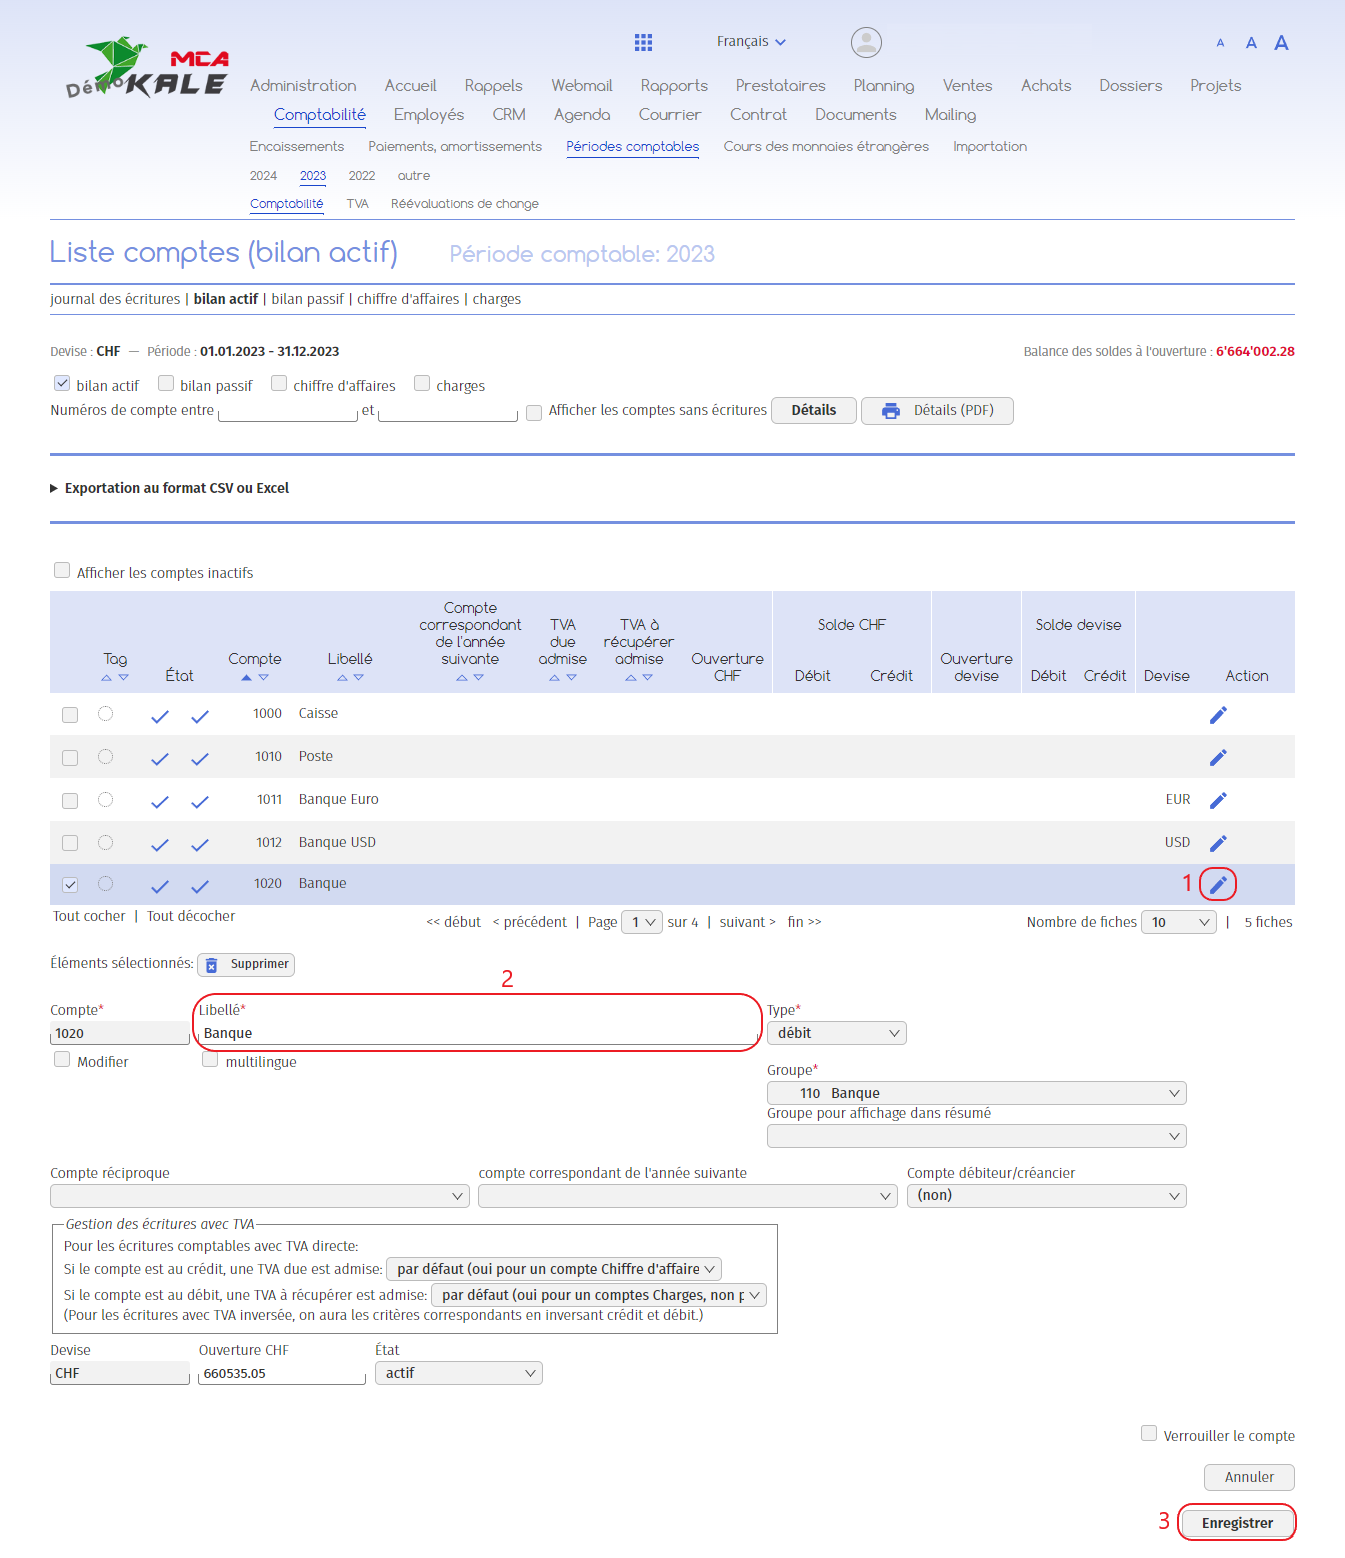Open the Compte réciproque dropdown
1345x1558 pixels.
pyautogui.click(x=260, y=1196)
